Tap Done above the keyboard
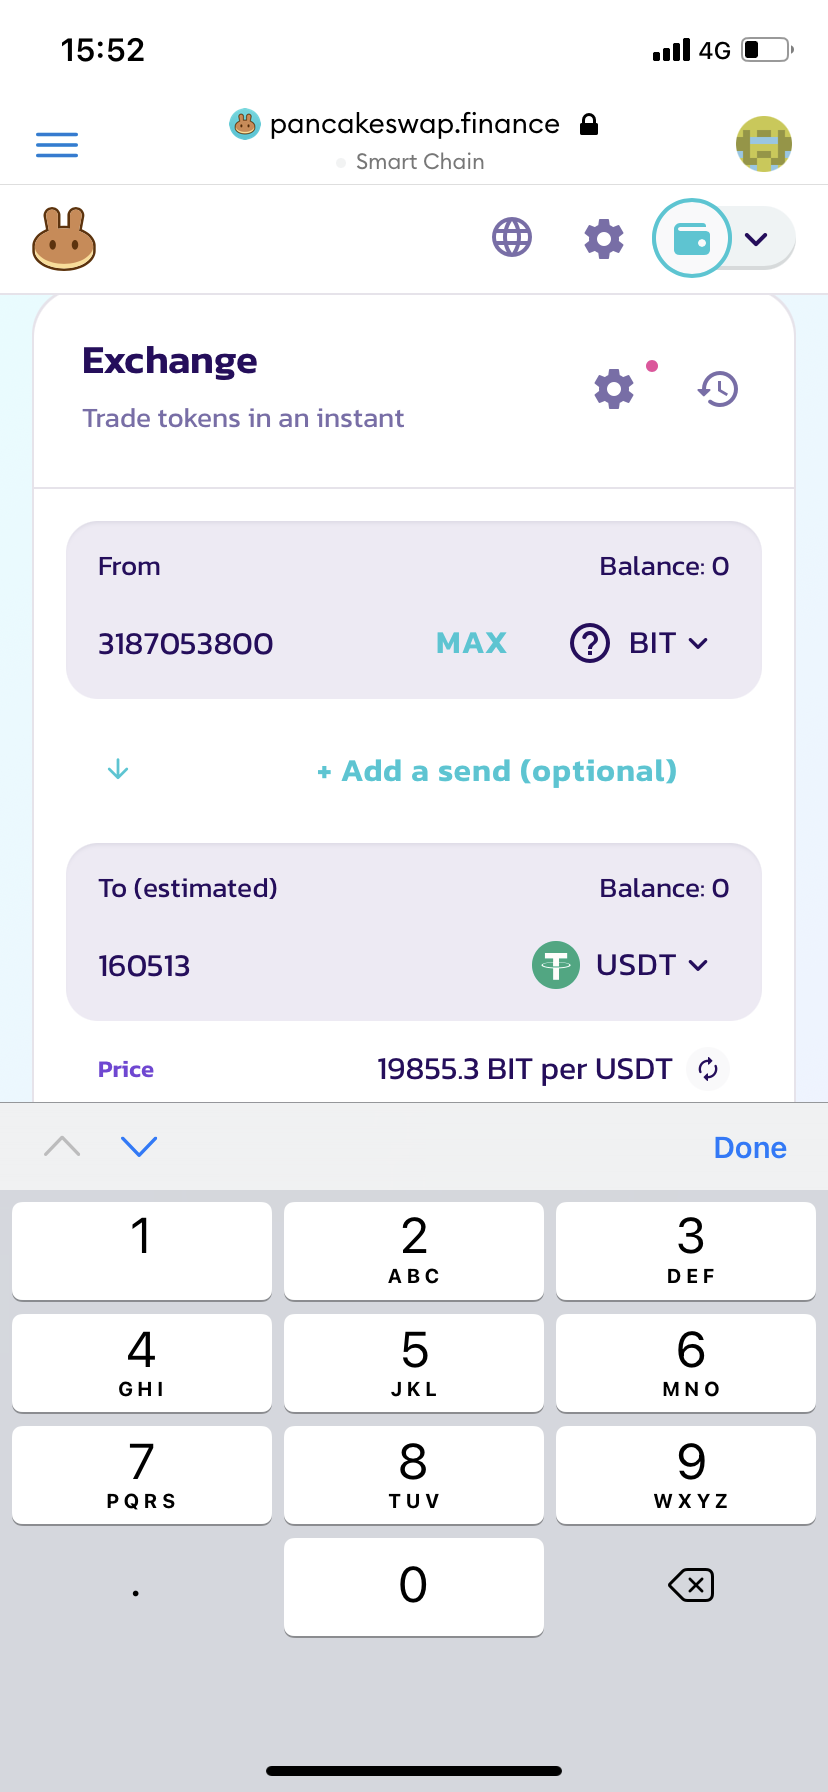This screenshot has height=1792, width=828. (x=750, y=1147)
